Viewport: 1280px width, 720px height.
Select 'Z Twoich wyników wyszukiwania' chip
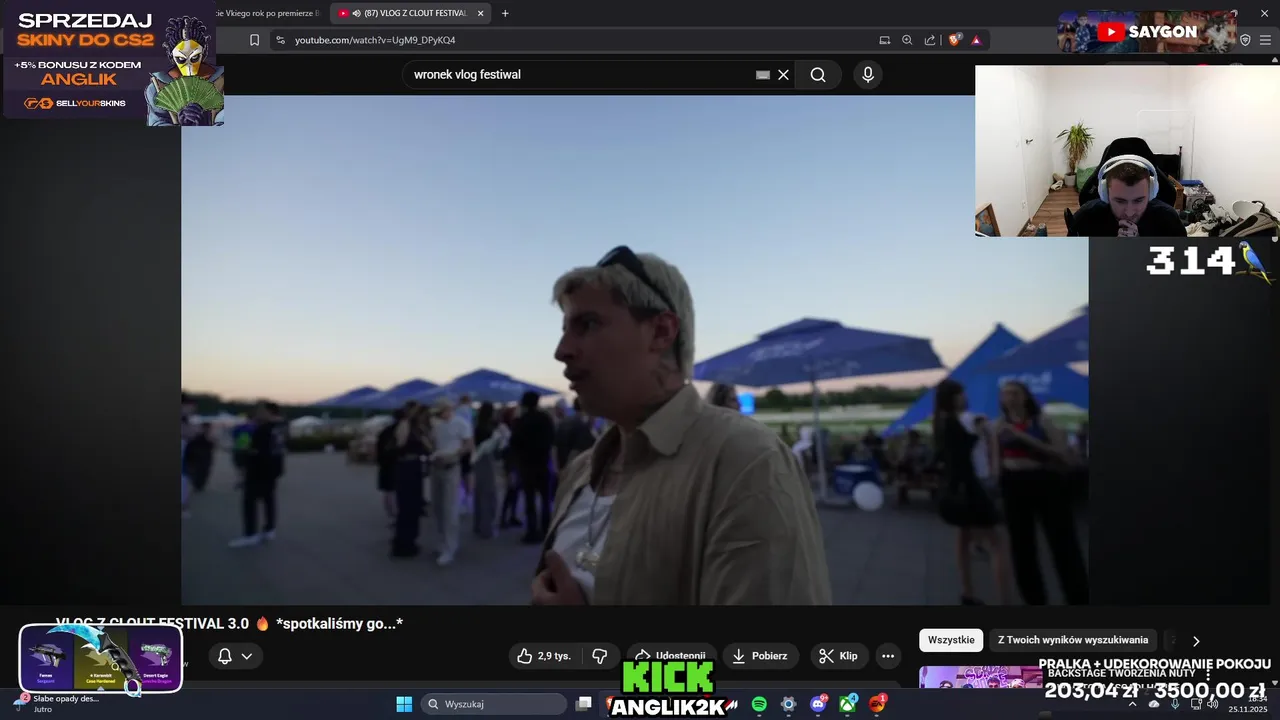coord(1073,640)
